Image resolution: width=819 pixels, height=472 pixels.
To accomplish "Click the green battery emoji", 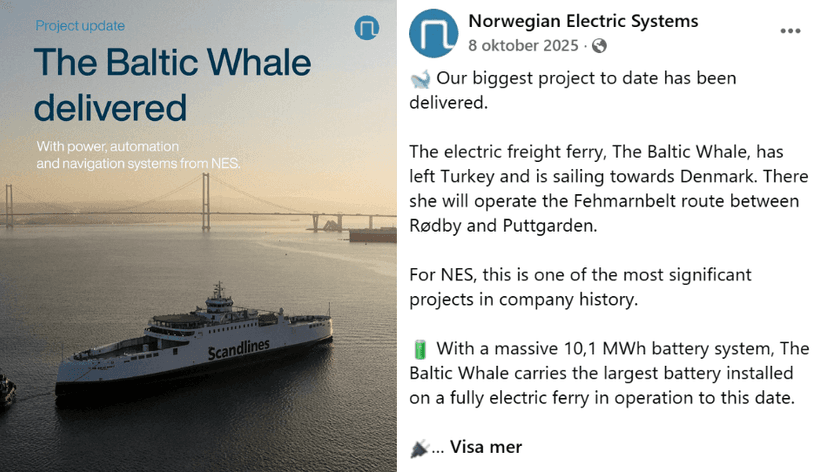I will [x=419, y=350].
